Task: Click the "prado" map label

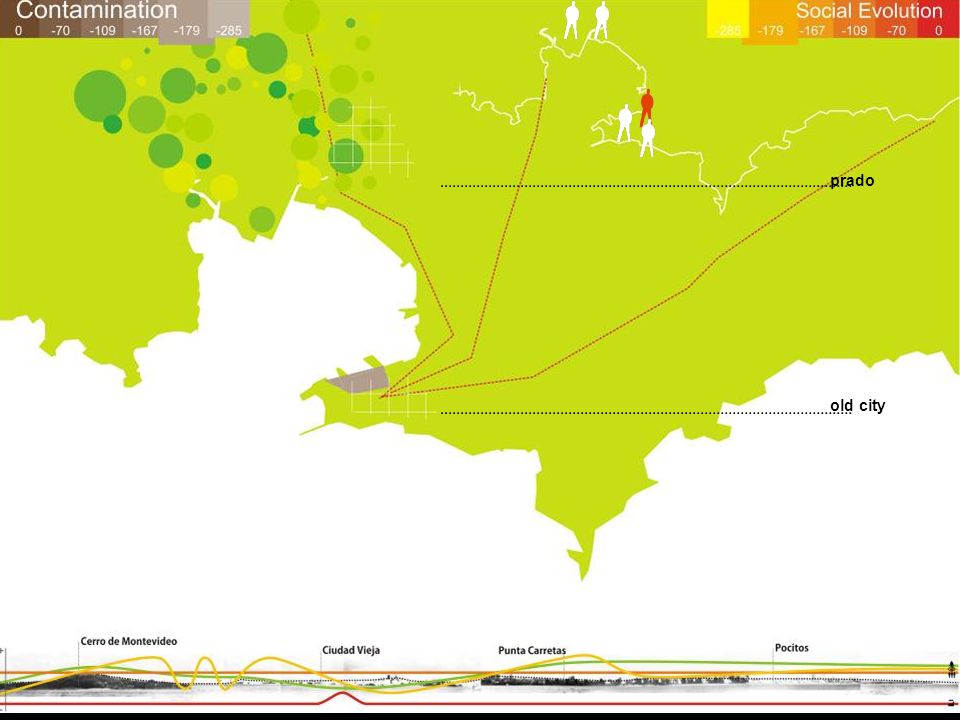Action: (852, 181)
